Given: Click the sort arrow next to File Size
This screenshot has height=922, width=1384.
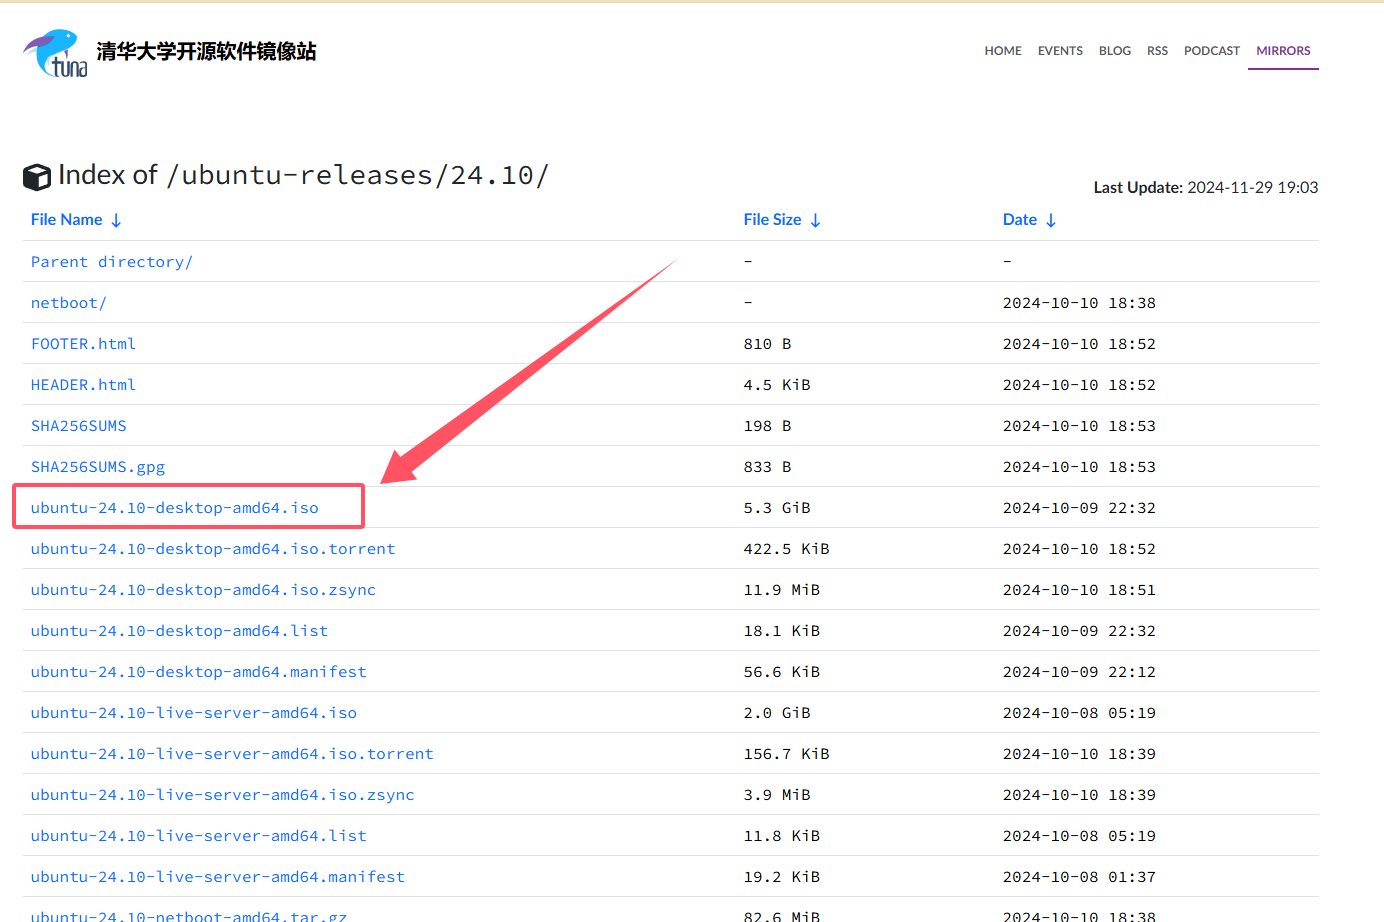Looking at the screenshot, I should tap(815, 220).
